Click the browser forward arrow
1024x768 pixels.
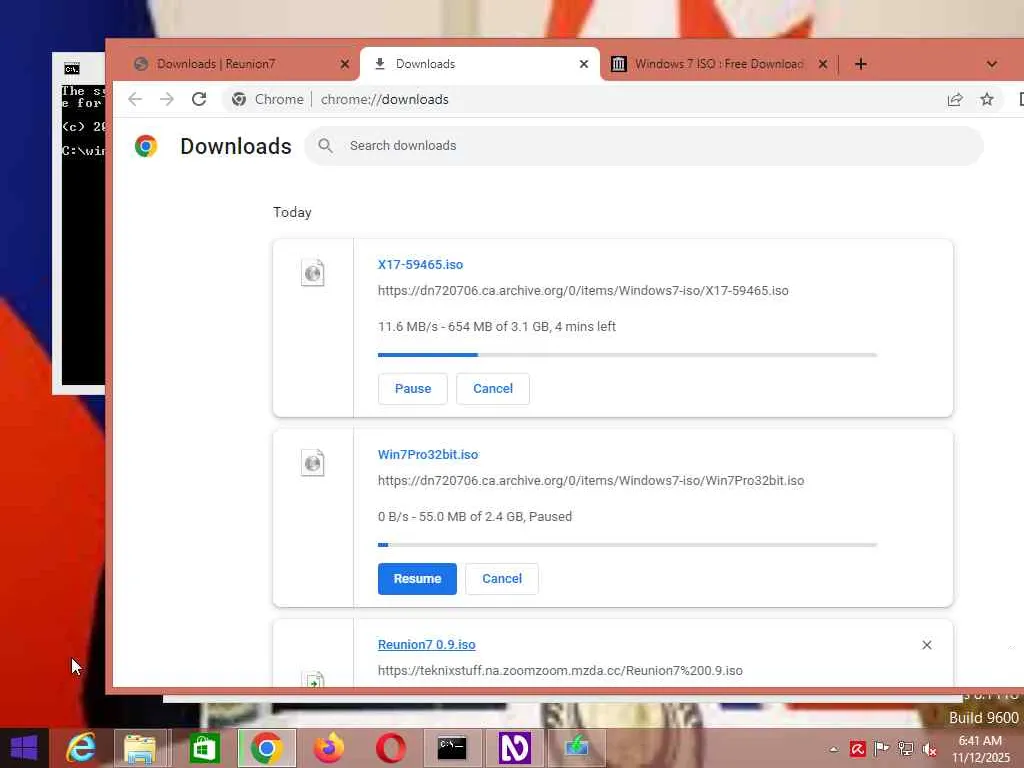point(167,99)
